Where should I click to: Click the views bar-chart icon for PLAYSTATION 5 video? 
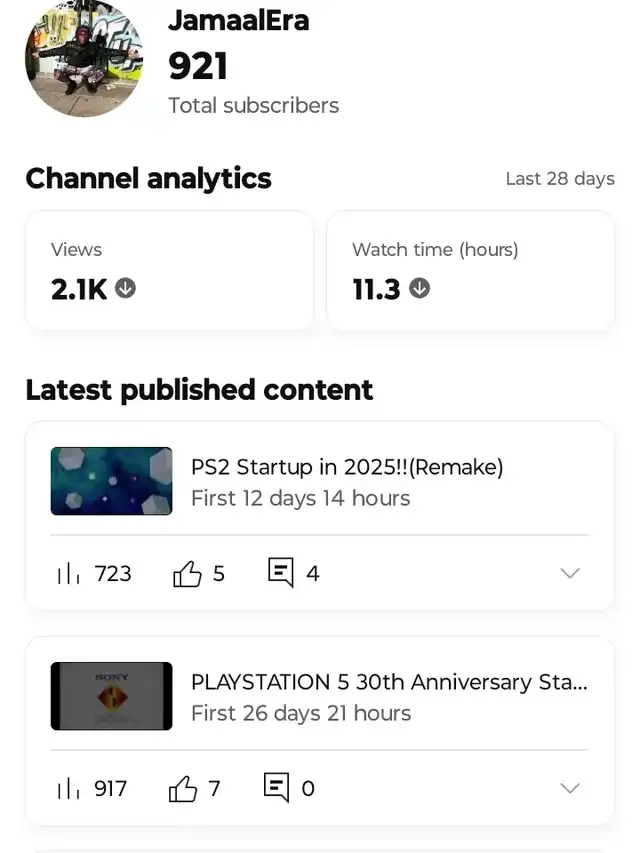click(68, 789)
